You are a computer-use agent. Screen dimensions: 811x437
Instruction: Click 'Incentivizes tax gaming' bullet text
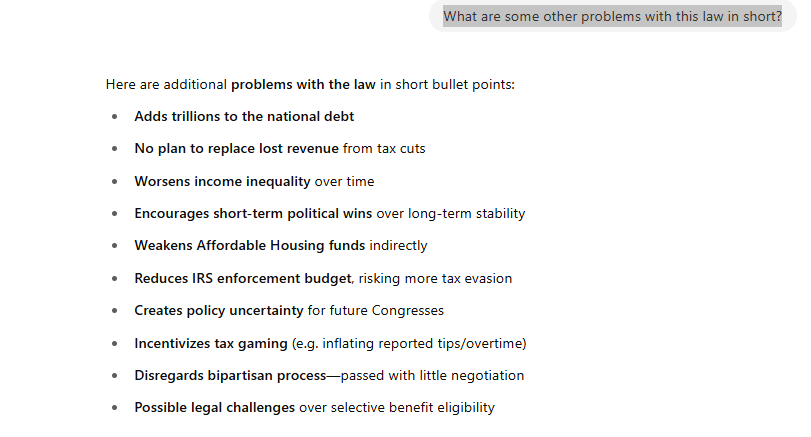click(211, 344)
